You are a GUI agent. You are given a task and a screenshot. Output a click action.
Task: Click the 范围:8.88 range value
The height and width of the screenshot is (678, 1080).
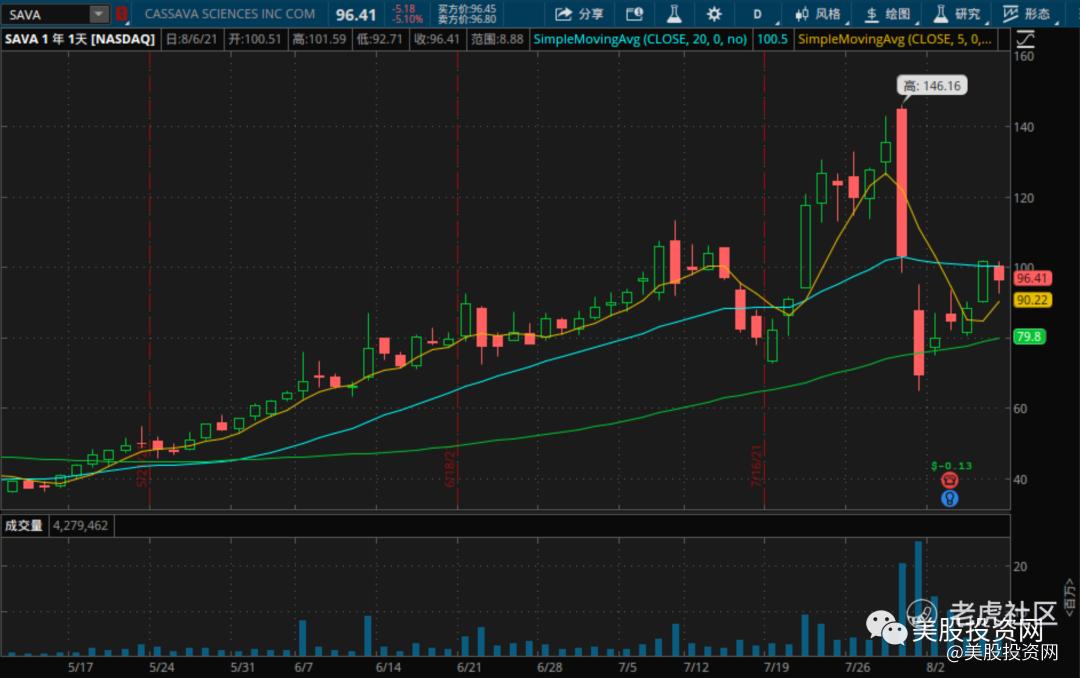coord(497,39)
